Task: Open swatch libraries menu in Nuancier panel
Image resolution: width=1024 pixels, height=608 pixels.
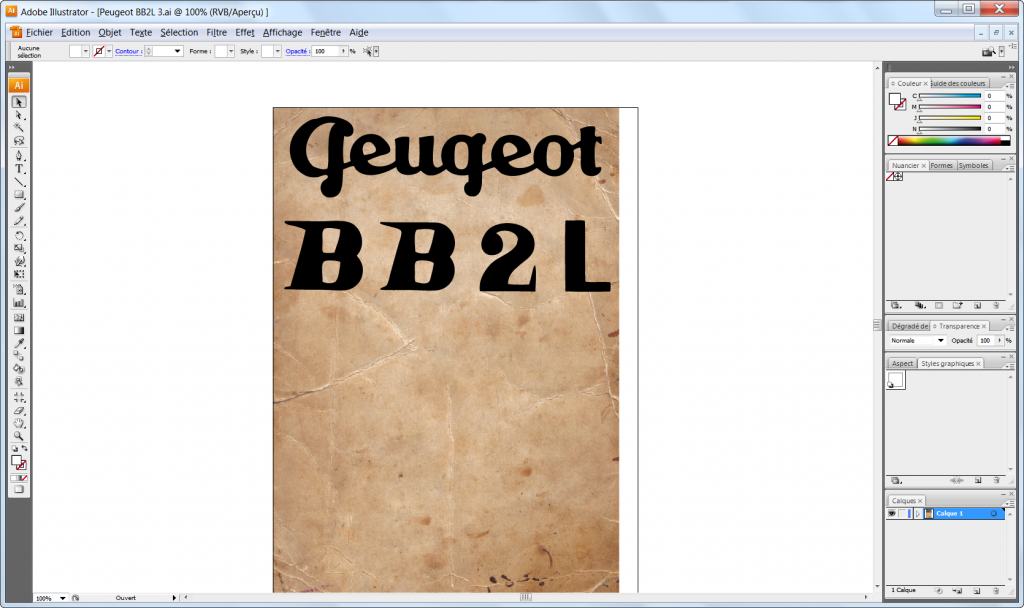Action: 896,306
